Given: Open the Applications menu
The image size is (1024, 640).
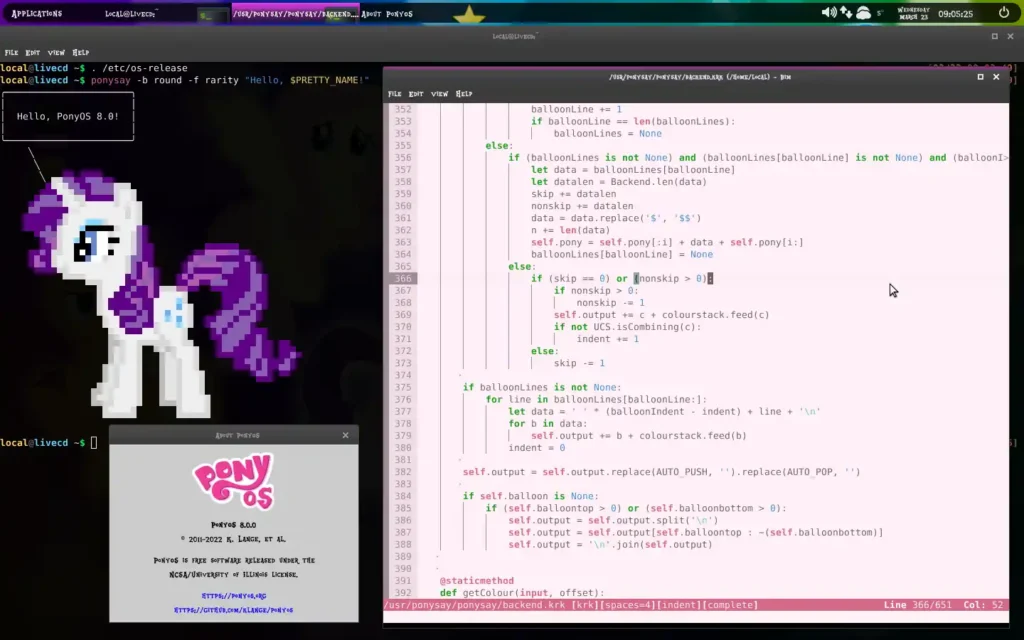Looking at the screenshot, I should (x=37, y=14).
